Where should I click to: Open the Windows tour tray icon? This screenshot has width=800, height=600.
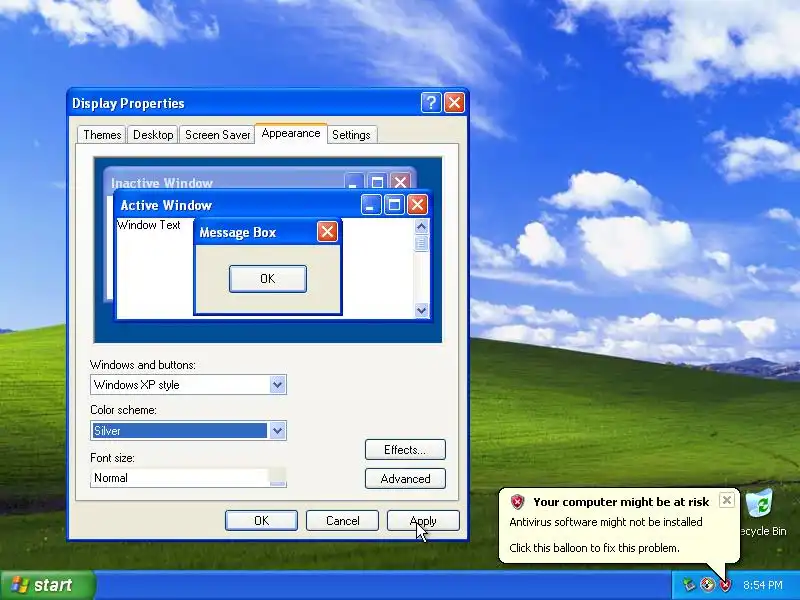pyautogui.click(x=707, y=585)
